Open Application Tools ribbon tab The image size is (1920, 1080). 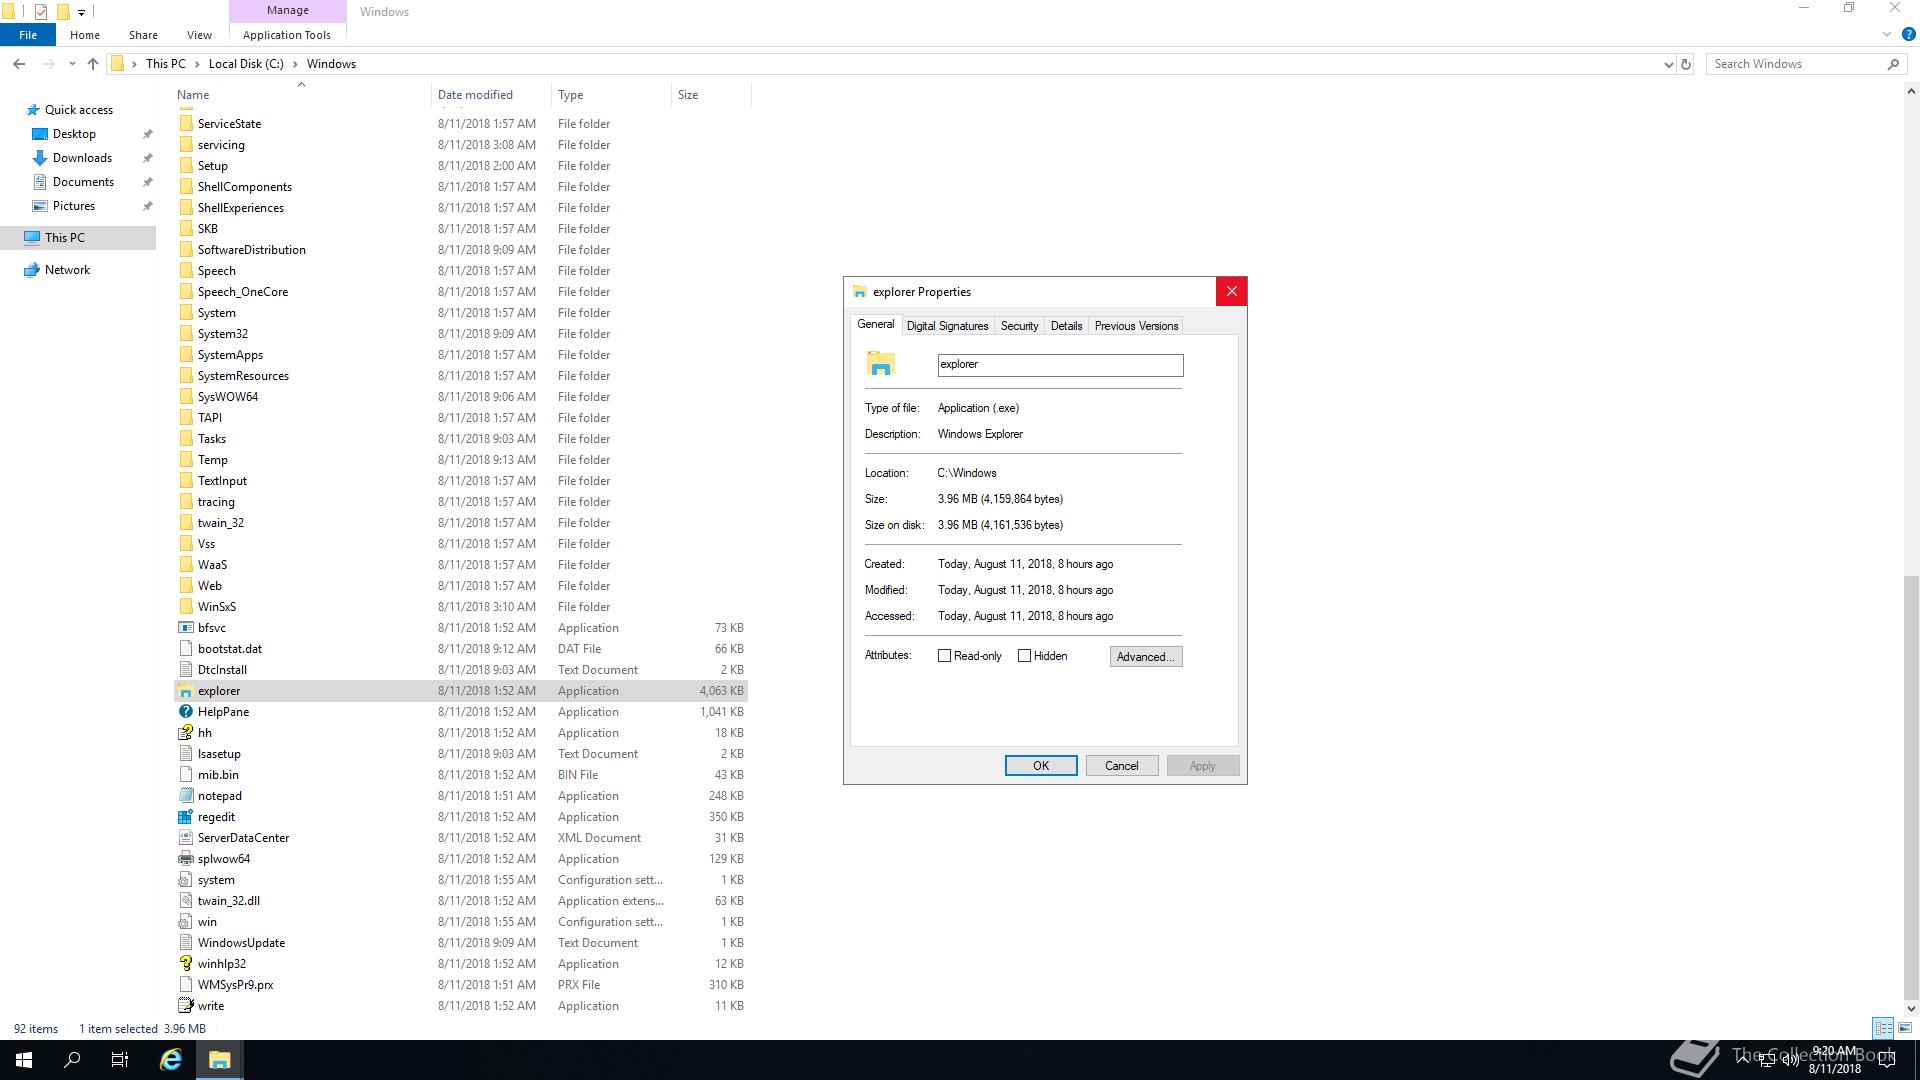pyautogui.click(x=287, y=35)
